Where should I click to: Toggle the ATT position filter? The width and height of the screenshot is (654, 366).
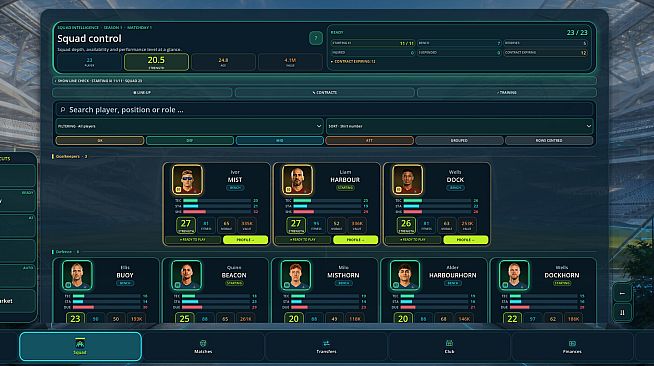pos(369,140)
